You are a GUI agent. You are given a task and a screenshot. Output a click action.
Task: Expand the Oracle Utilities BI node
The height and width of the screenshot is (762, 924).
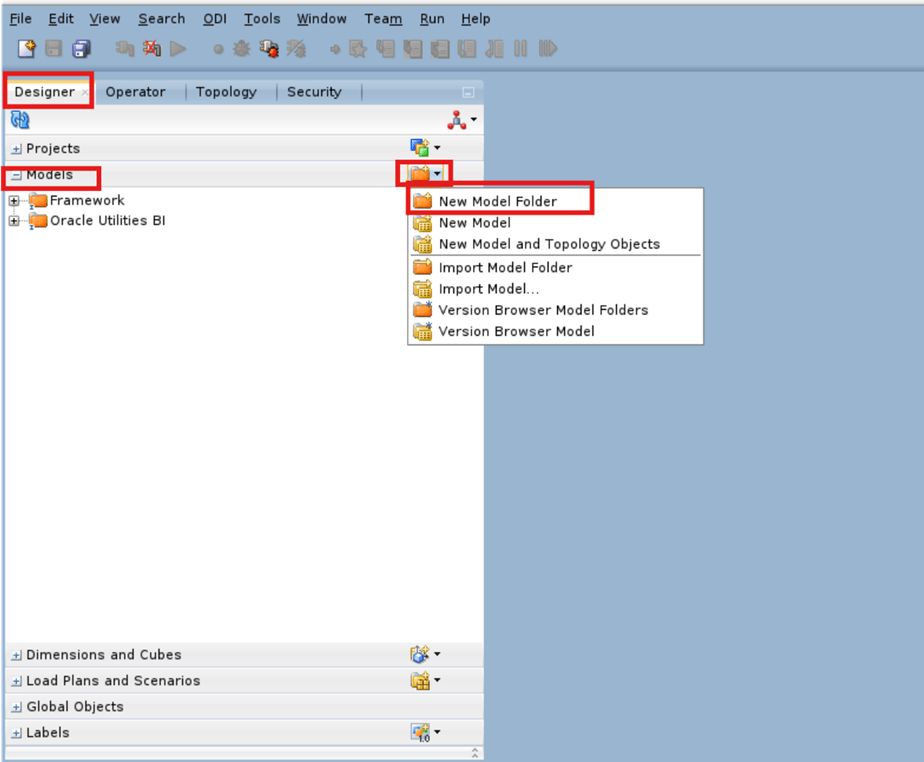(x=13, y=220)
